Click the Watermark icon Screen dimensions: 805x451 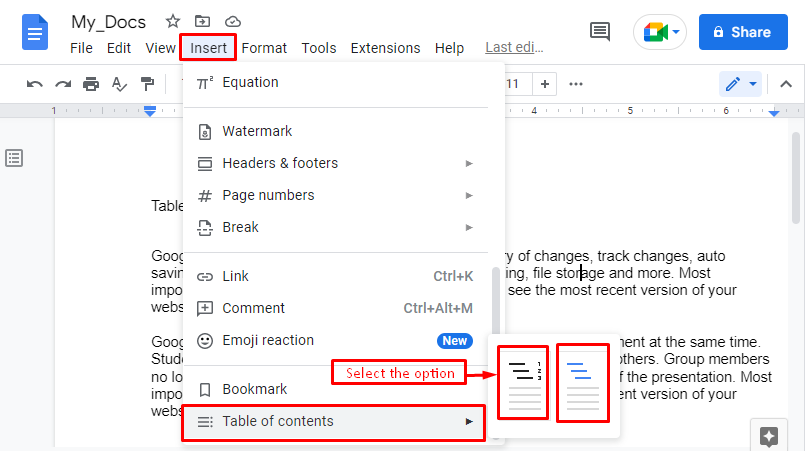click(x=205, y=132)
